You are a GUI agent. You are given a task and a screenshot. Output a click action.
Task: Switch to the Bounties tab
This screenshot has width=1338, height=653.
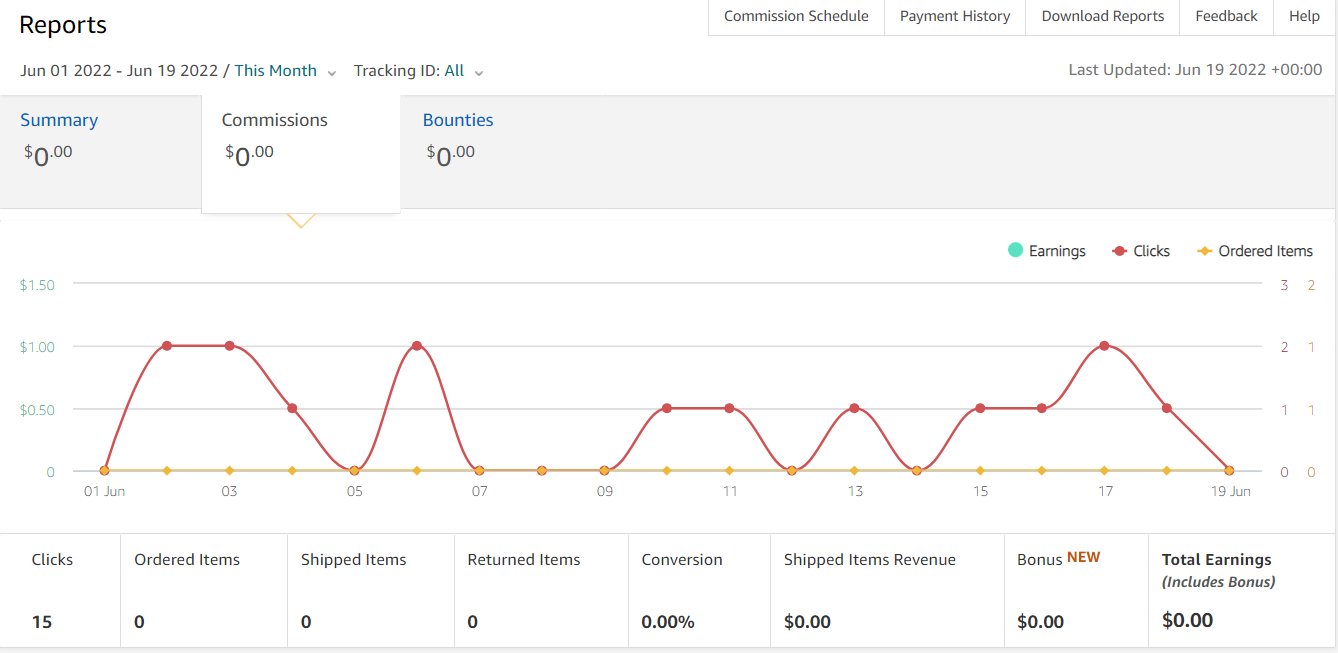[458, 120]
